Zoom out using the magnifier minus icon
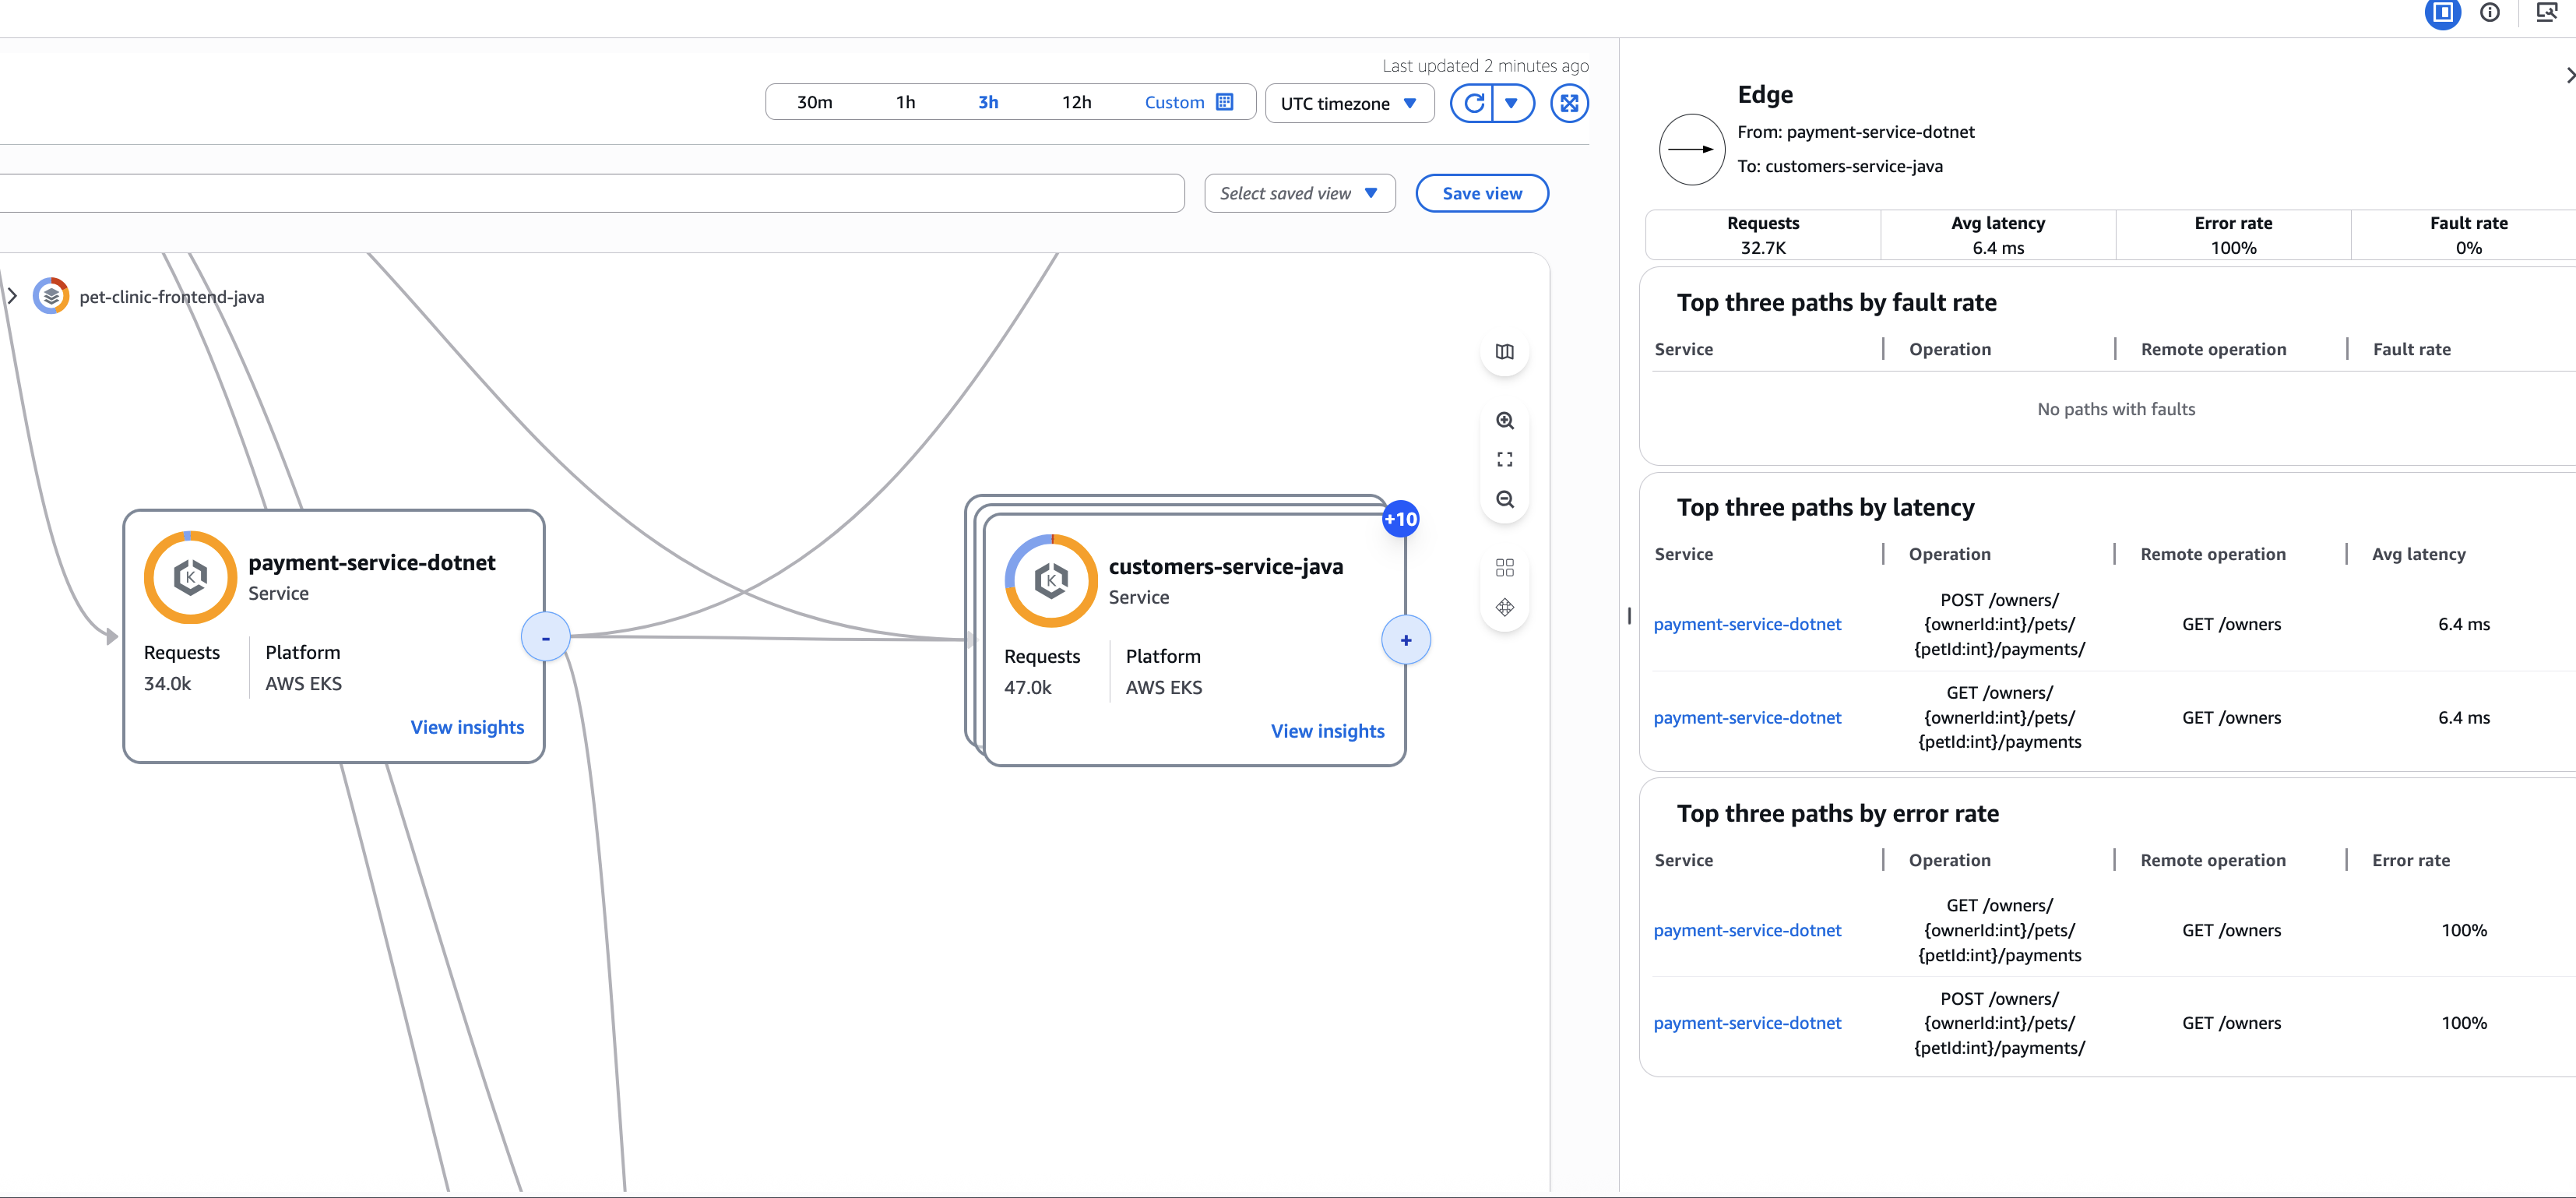This screenshot has height=1198, width=2576. (1505, 499)
